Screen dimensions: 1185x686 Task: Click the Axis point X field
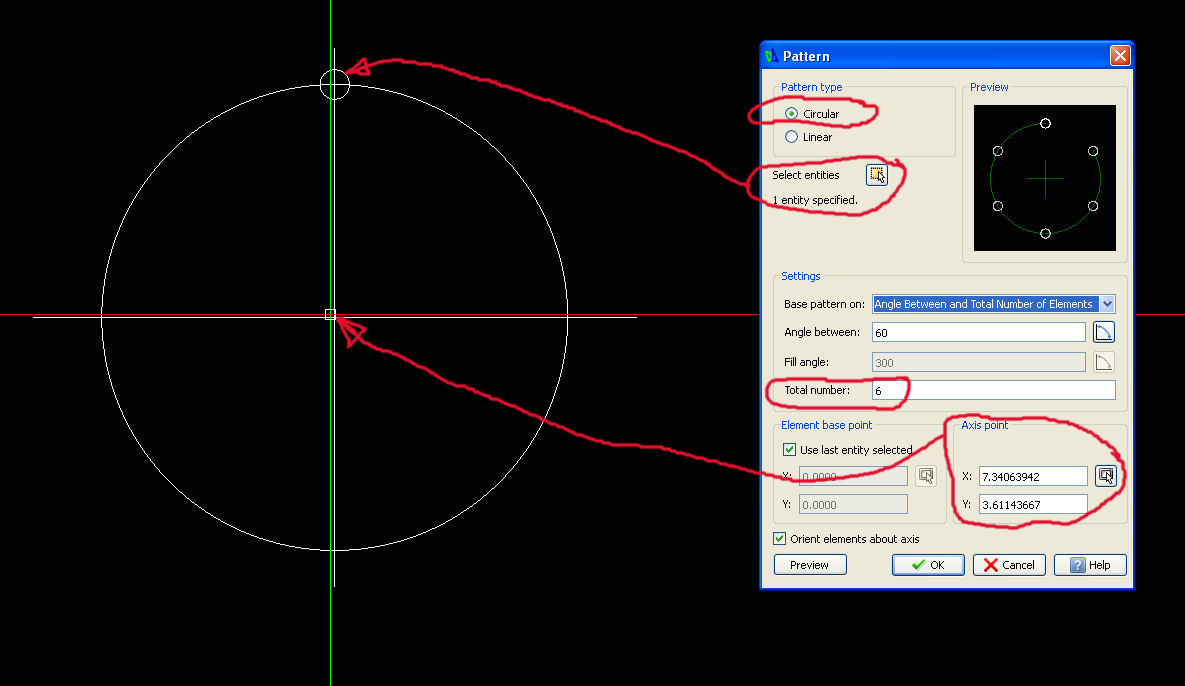1033,476
